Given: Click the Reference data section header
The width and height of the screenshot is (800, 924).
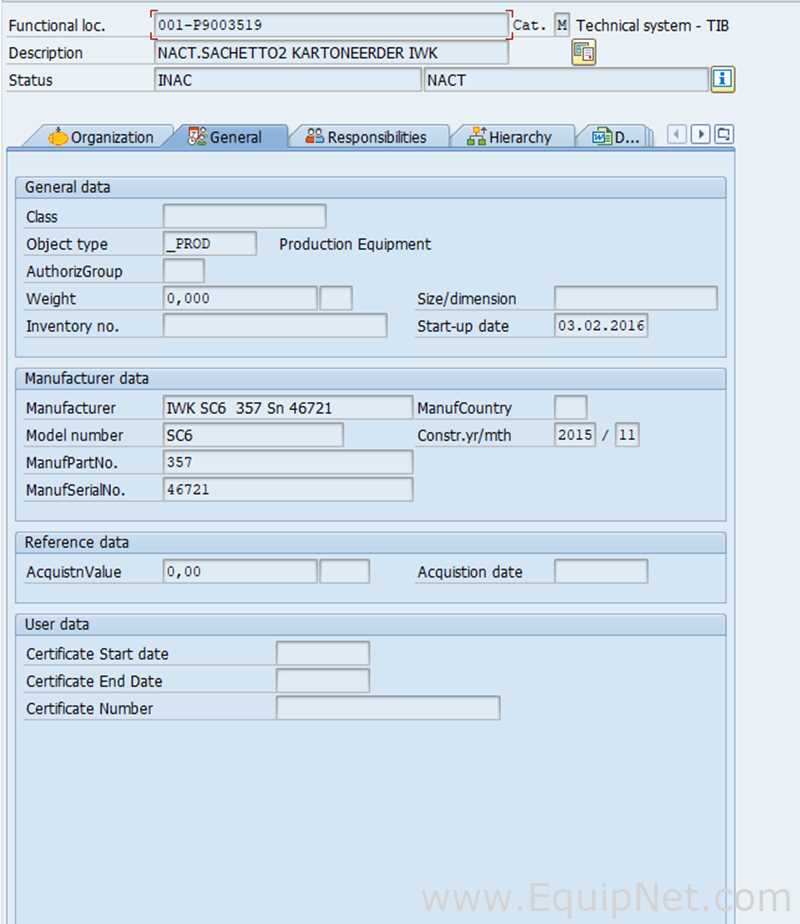Looking at the screenshot, I should (x=371, y=543).
